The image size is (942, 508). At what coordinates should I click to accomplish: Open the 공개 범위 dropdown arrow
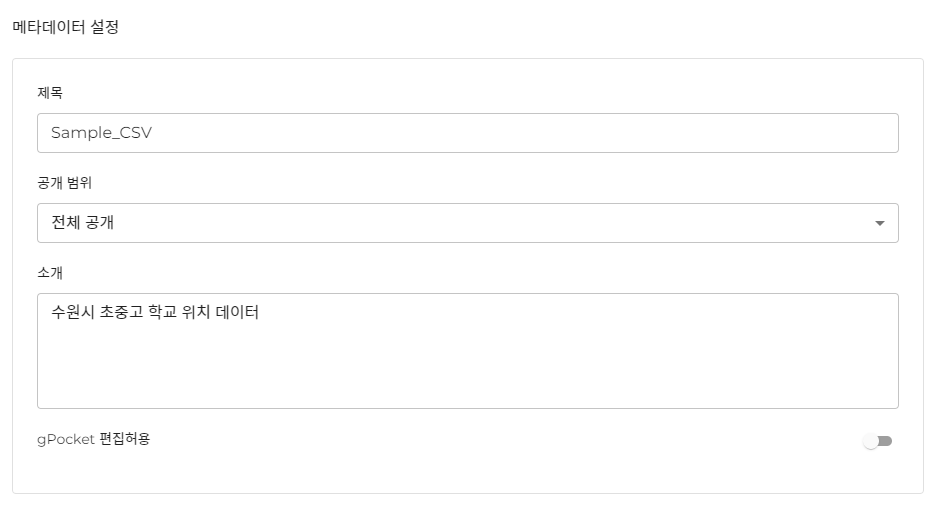click(x=879, y=223)
